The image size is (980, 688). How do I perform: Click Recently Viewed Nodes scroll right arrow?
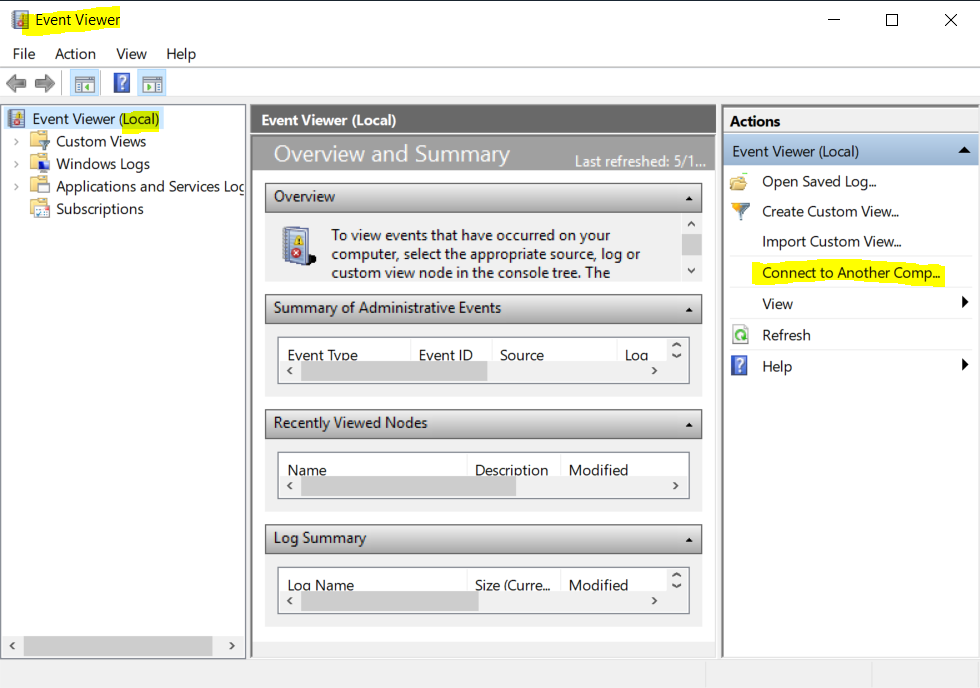pyautogui.click(x=676, y=486)
